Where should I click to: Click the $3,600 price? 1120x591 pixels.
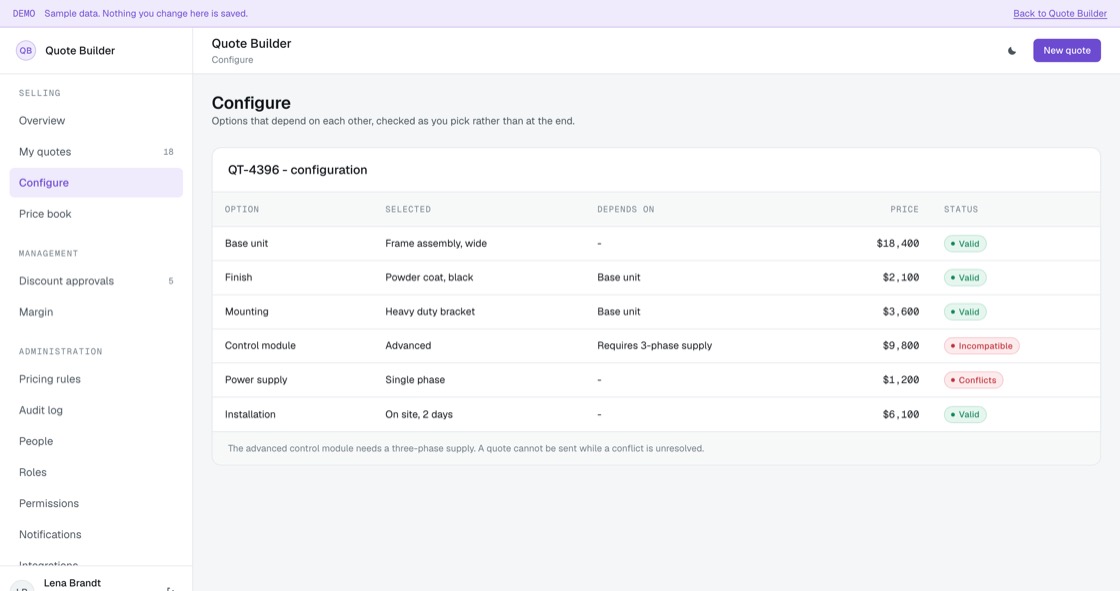pos(901,312)
